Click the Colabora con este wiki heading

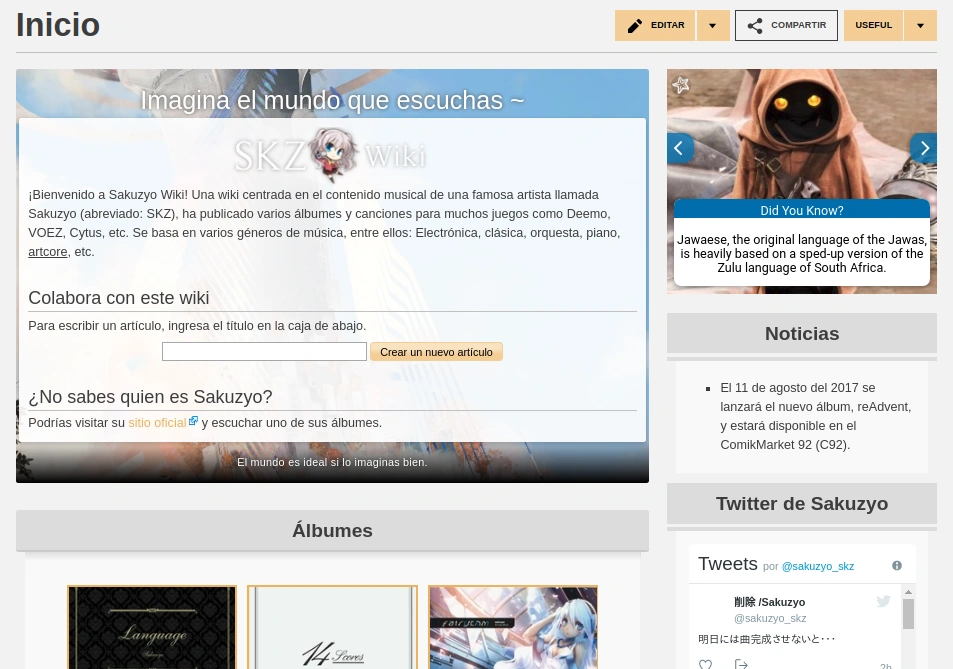pyautogui.click(x=119, y=298)
